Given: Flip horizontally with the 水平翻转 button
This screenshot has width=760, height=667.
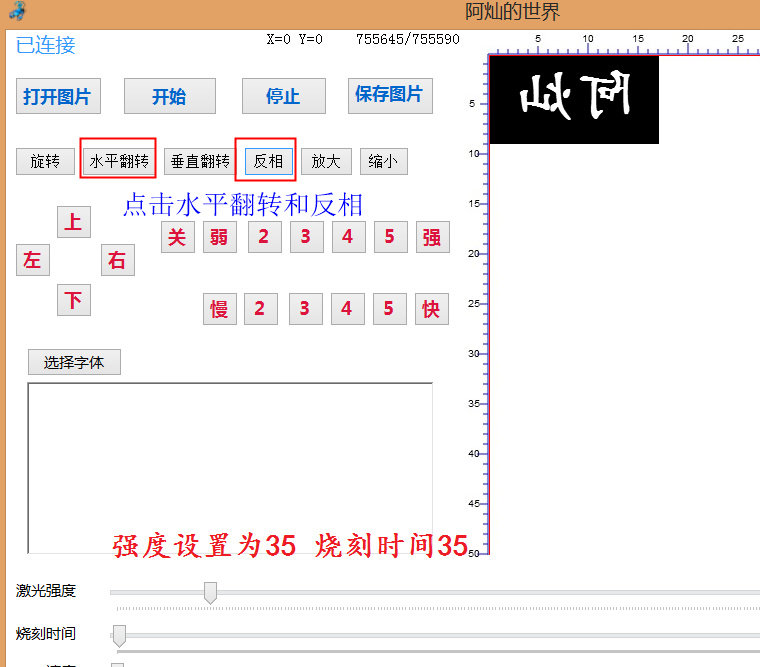Looking at the screenshot, I should pyautogui.click(x=118, y=161).
